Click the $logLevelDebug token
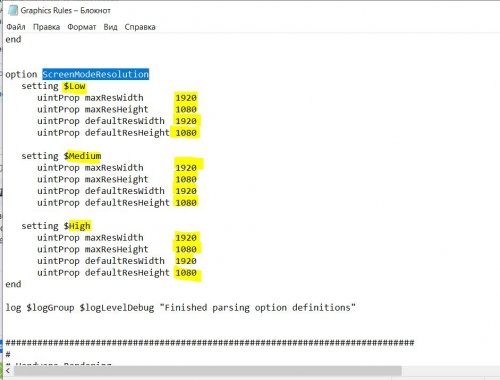This screenshot has width=500, height=380. tap(117, 307)
